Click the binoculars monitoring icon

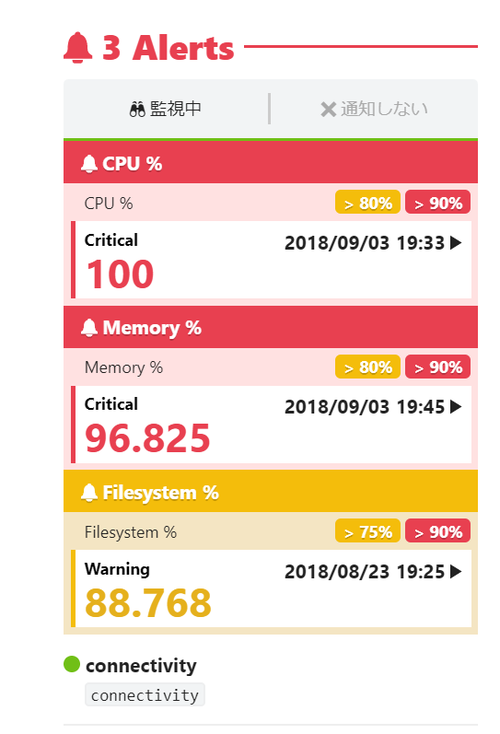coord(137,109)
